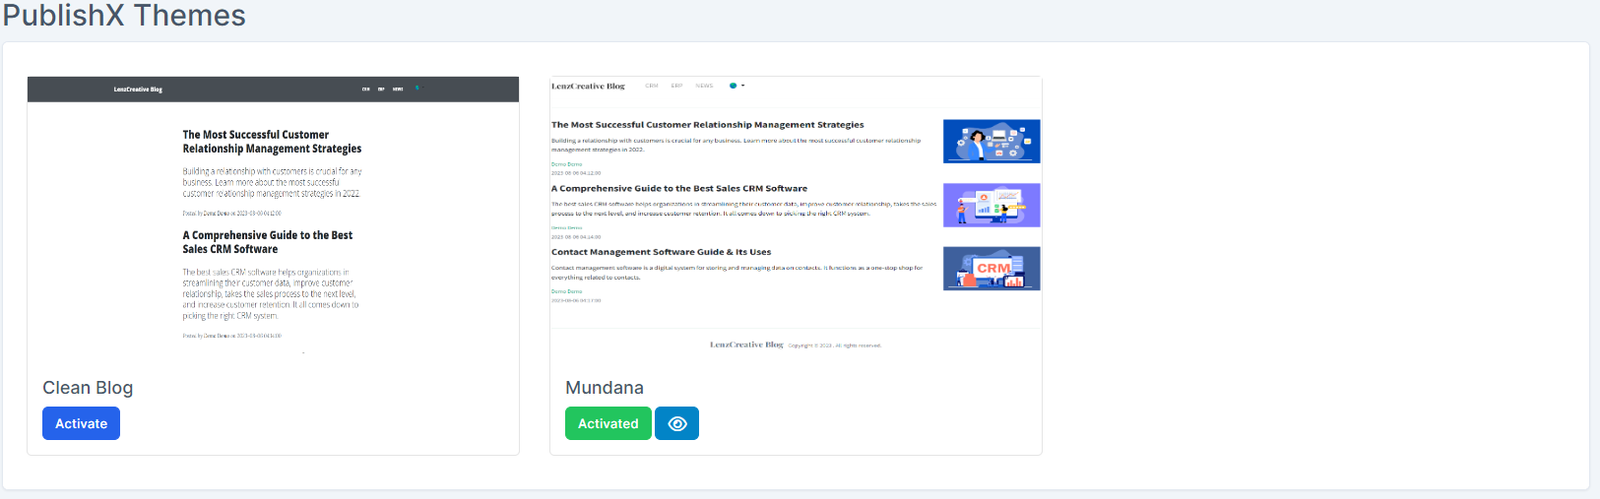Click the purple sales CRM article image

coord(991,205)
